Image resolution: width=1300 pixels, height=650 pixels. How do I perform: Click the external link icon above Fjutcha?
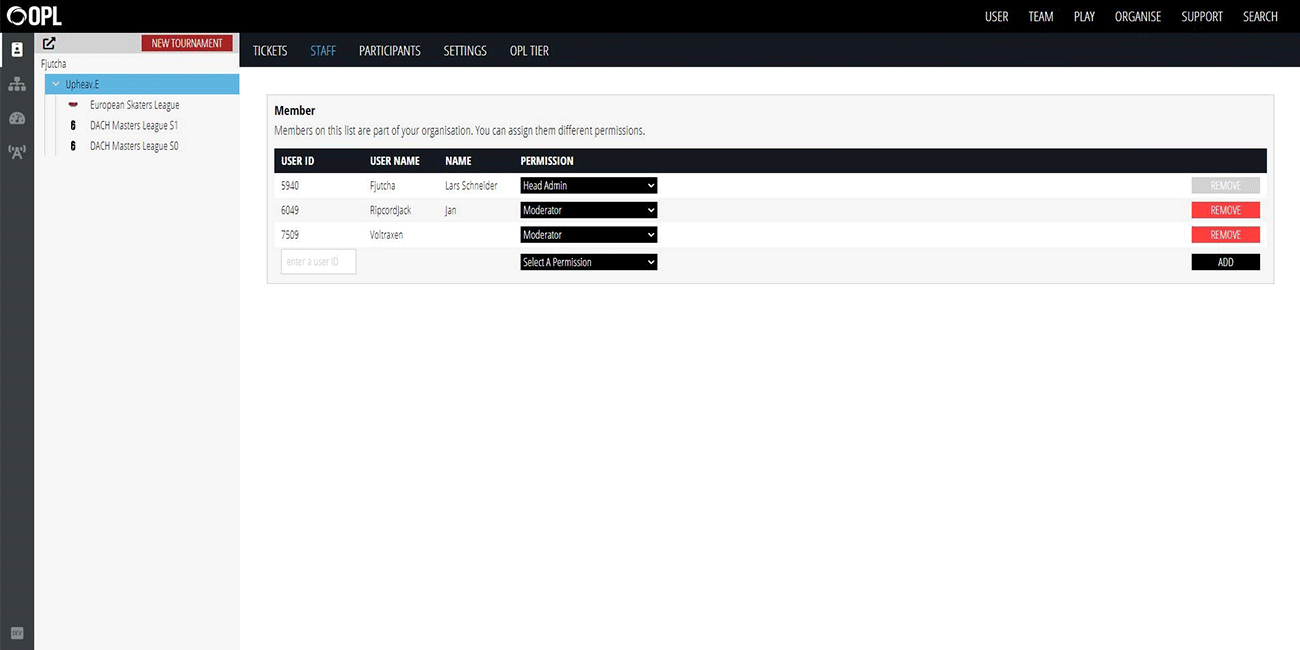click(x=49, y=44)
